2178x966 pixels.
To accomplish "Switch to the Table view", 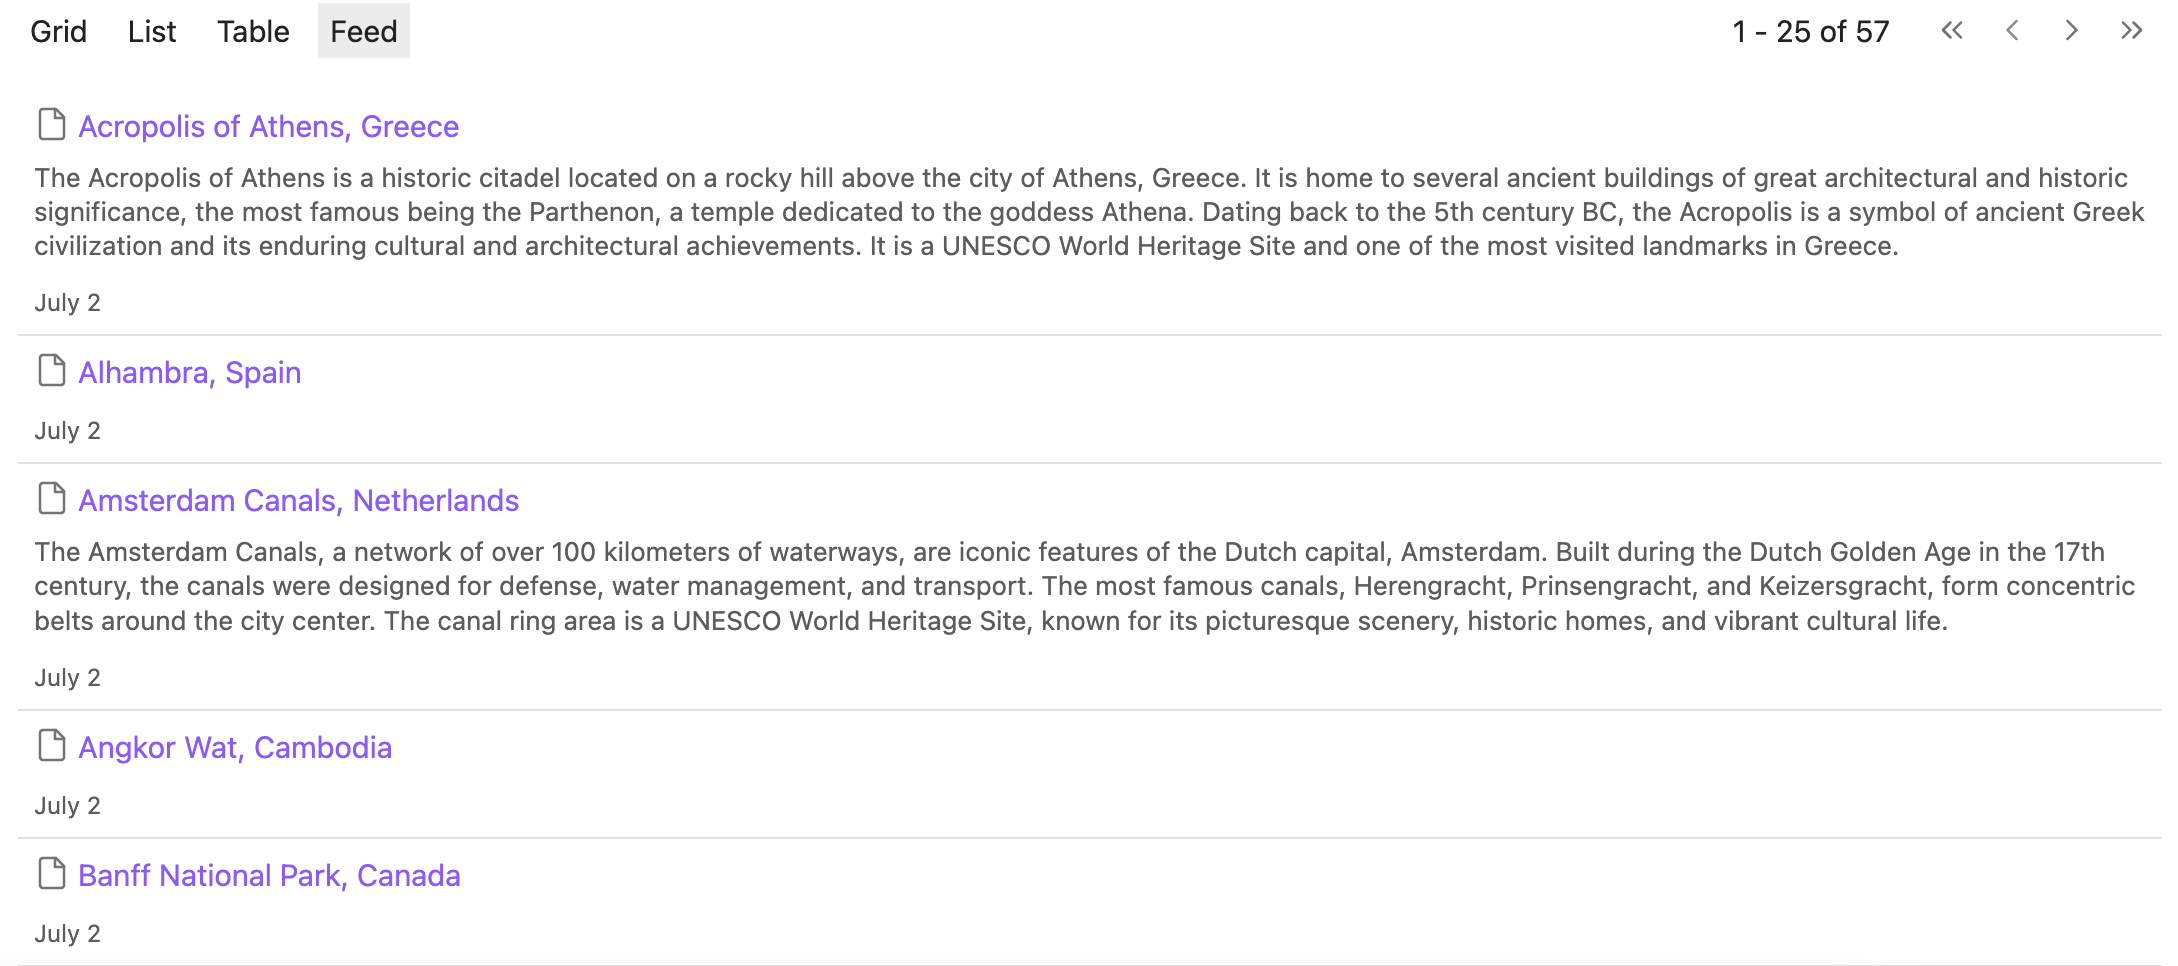I will [253, 31].
